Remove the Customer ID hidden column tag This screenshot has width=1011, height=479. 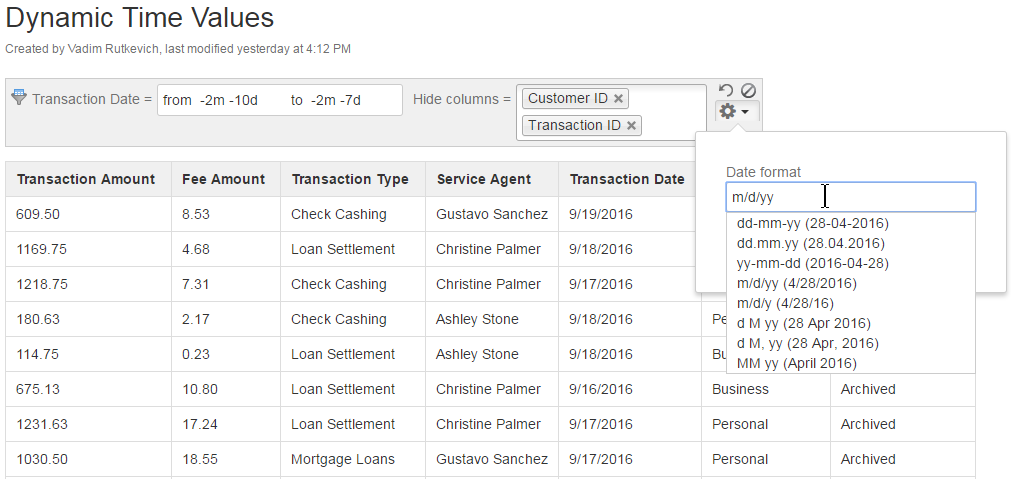pos(619,98)
